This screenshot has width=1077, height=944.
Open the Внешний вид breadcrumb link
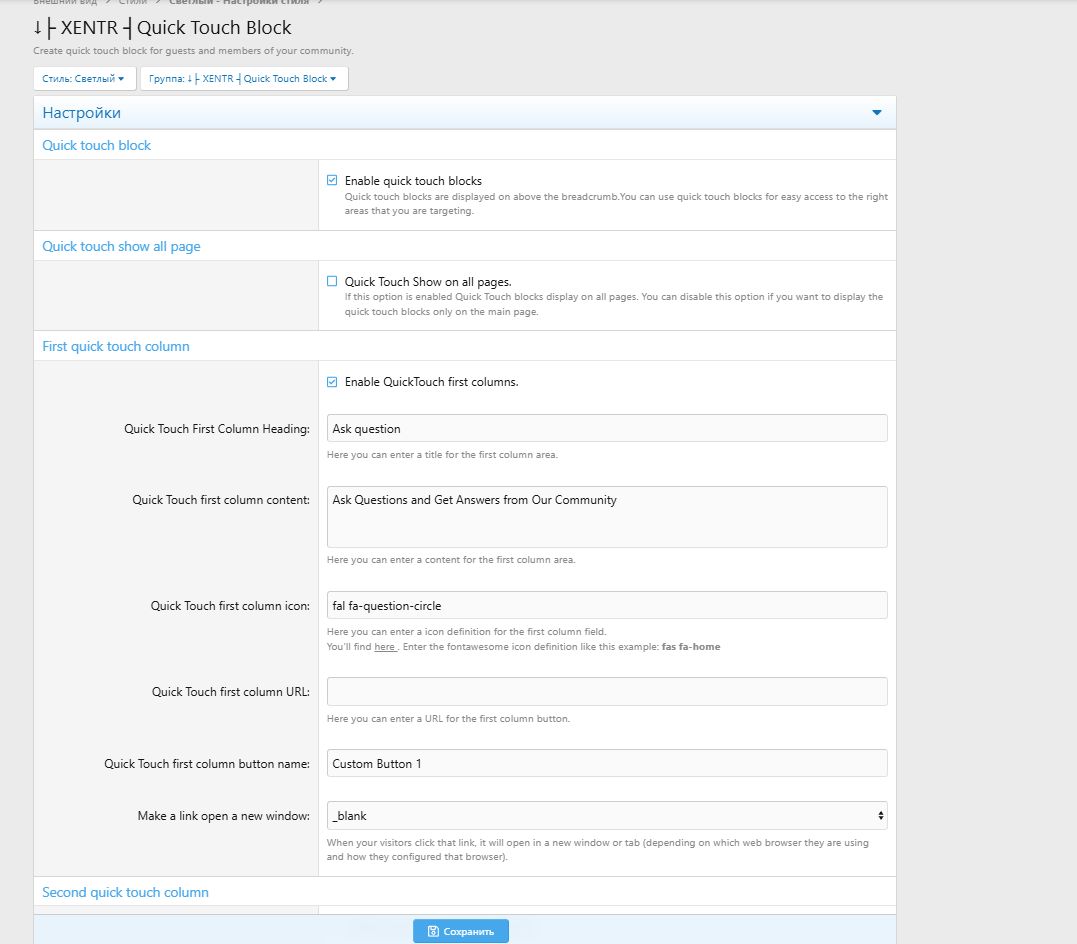coord(65,3)
